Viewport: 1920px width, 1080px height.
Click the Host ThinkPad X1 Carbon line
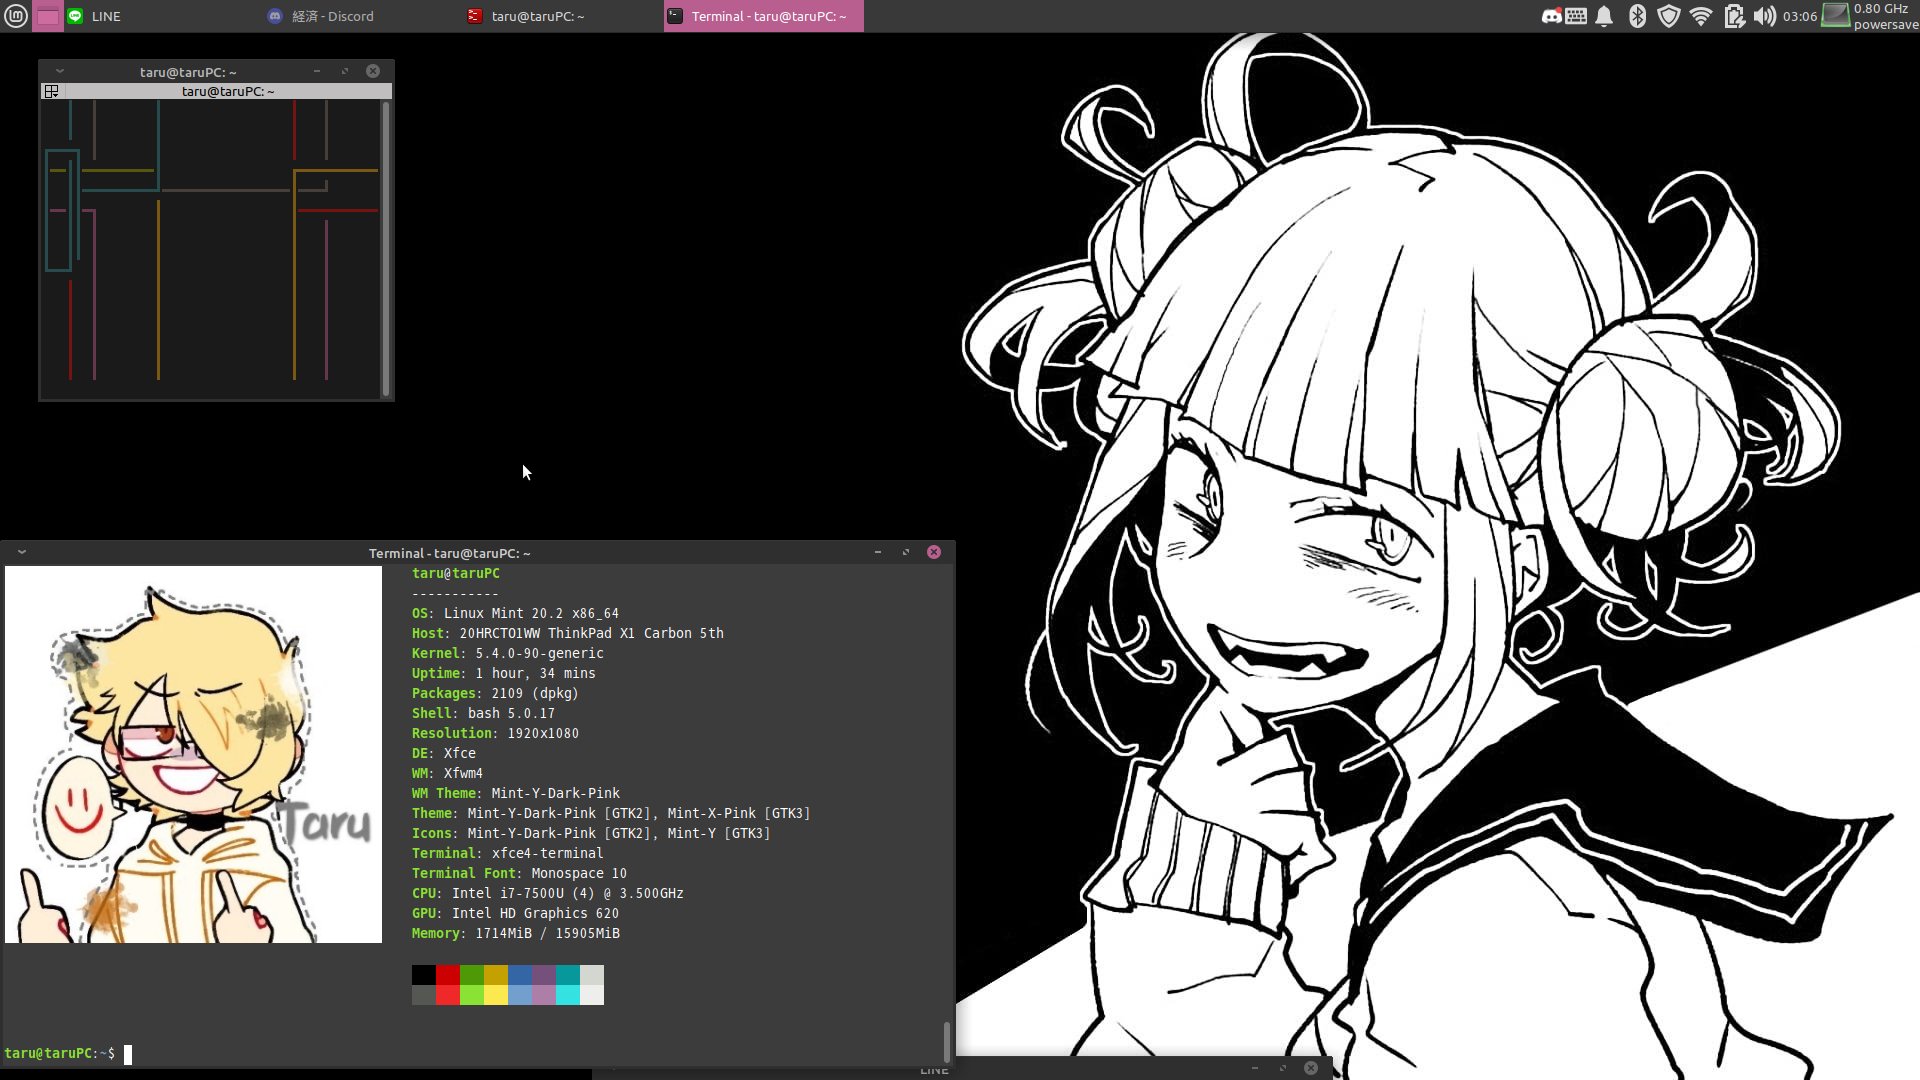coord(568,633)
